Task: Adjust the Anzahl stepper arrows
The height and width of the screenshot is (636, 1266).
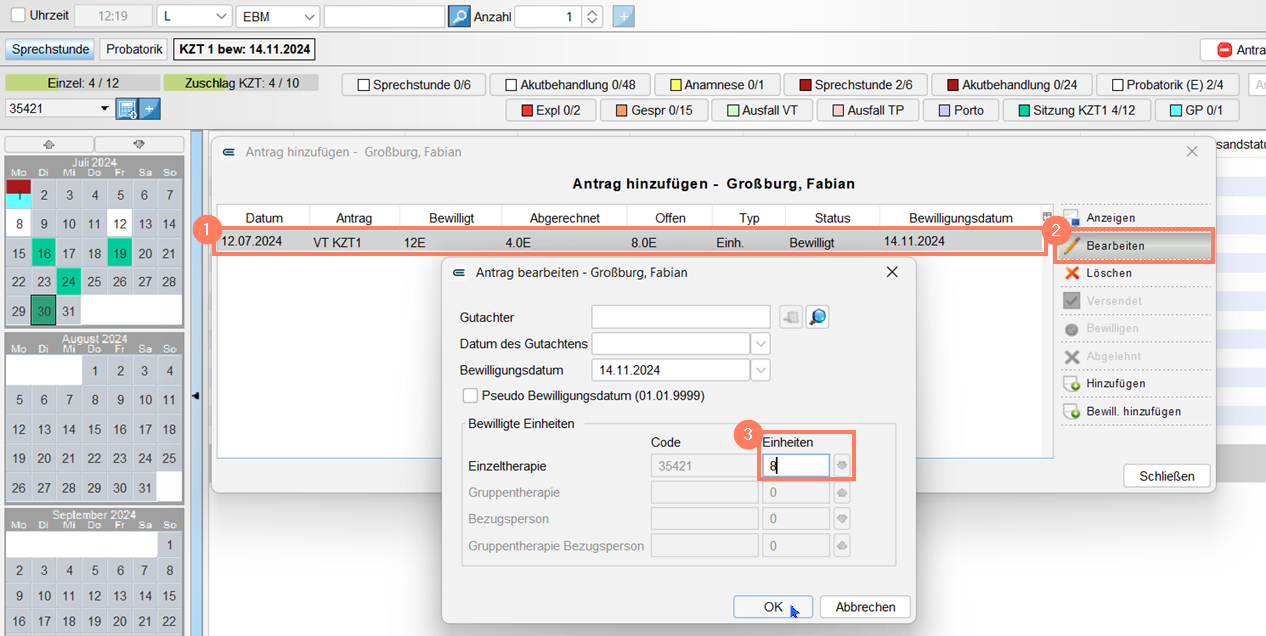Action: (592, 16)
